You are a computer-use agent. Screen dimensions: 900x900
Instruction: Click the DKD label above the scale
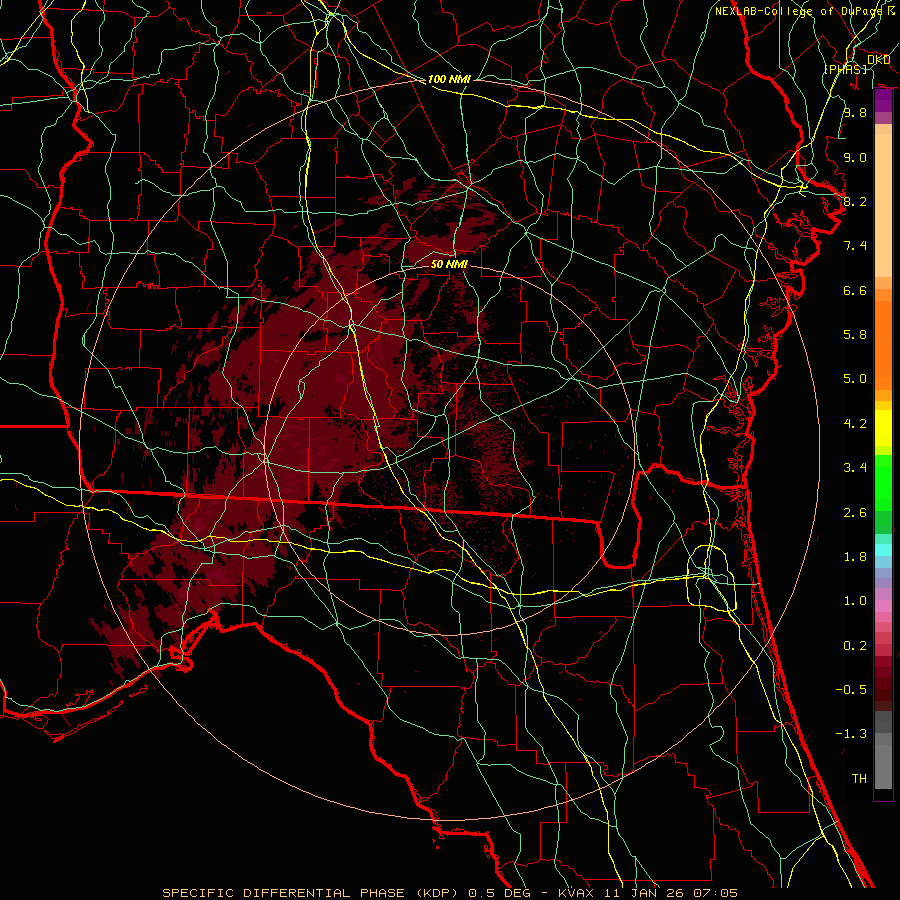point(878,60)
